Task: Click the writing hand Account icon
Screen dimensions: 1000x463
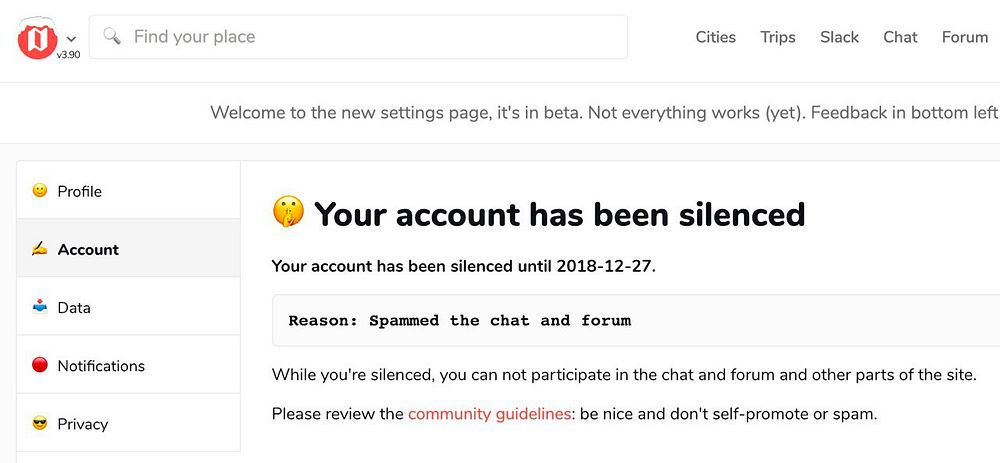Action: pyautogui.click(x=40, y=249)
